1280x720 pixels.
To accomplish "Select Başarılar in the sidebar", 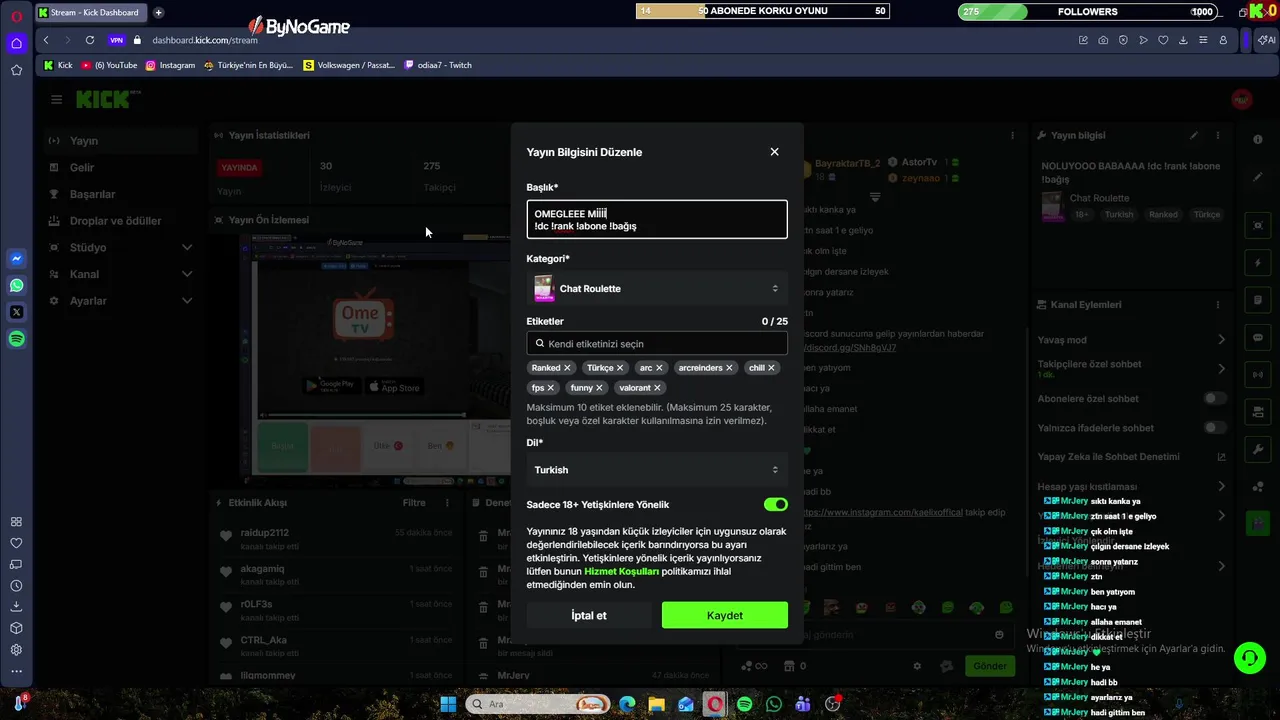I will point(120,194).
